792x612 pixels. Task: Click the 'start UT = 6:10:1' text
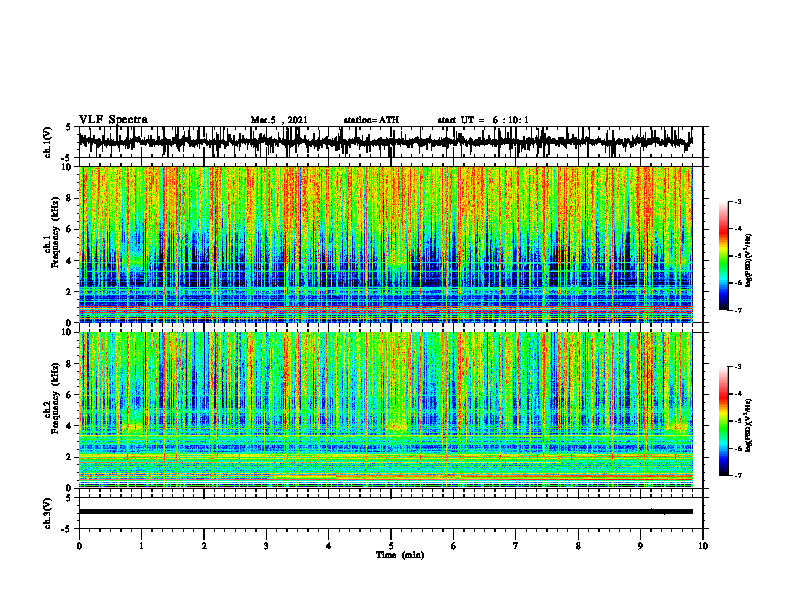(x=483, y=120)
